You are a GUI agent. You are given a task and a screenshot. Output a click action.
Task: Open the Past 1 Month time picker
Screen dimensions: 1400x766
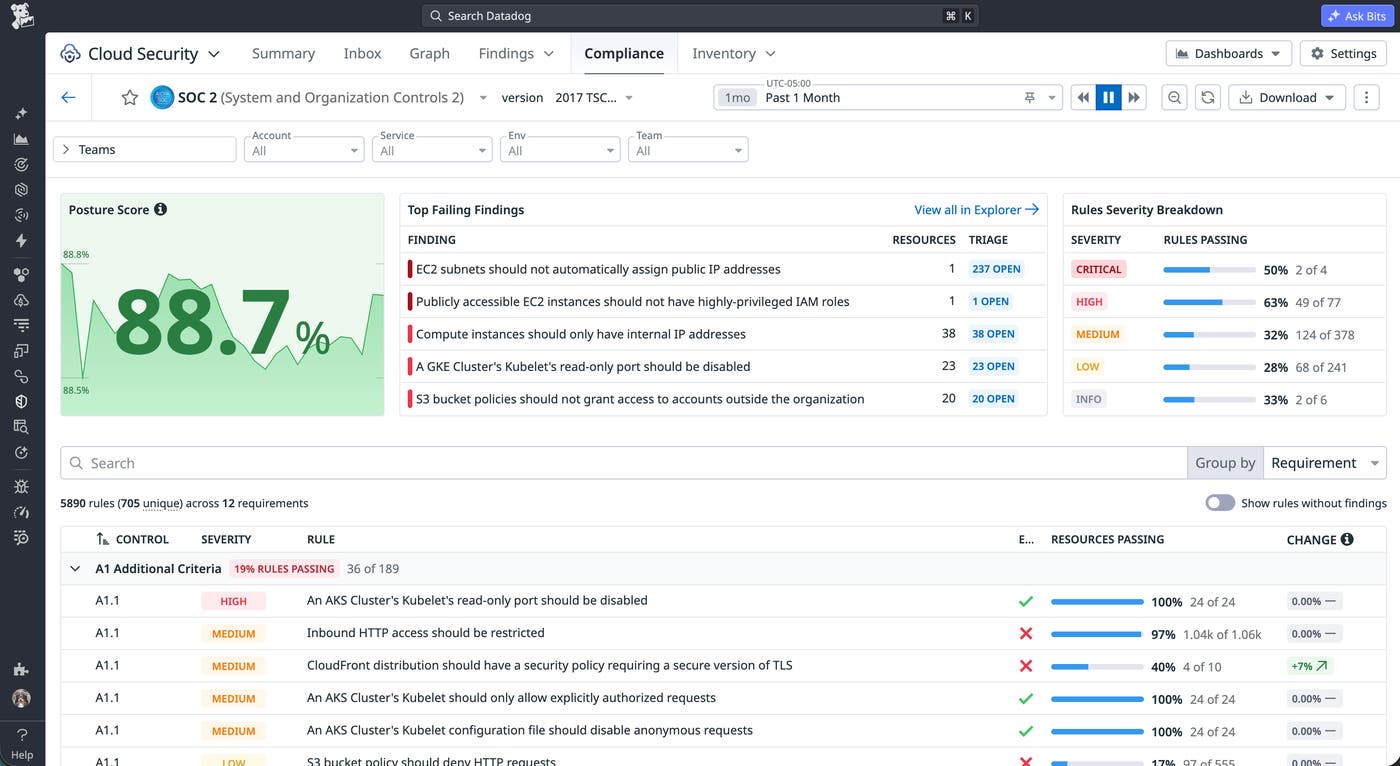[888, 97]
